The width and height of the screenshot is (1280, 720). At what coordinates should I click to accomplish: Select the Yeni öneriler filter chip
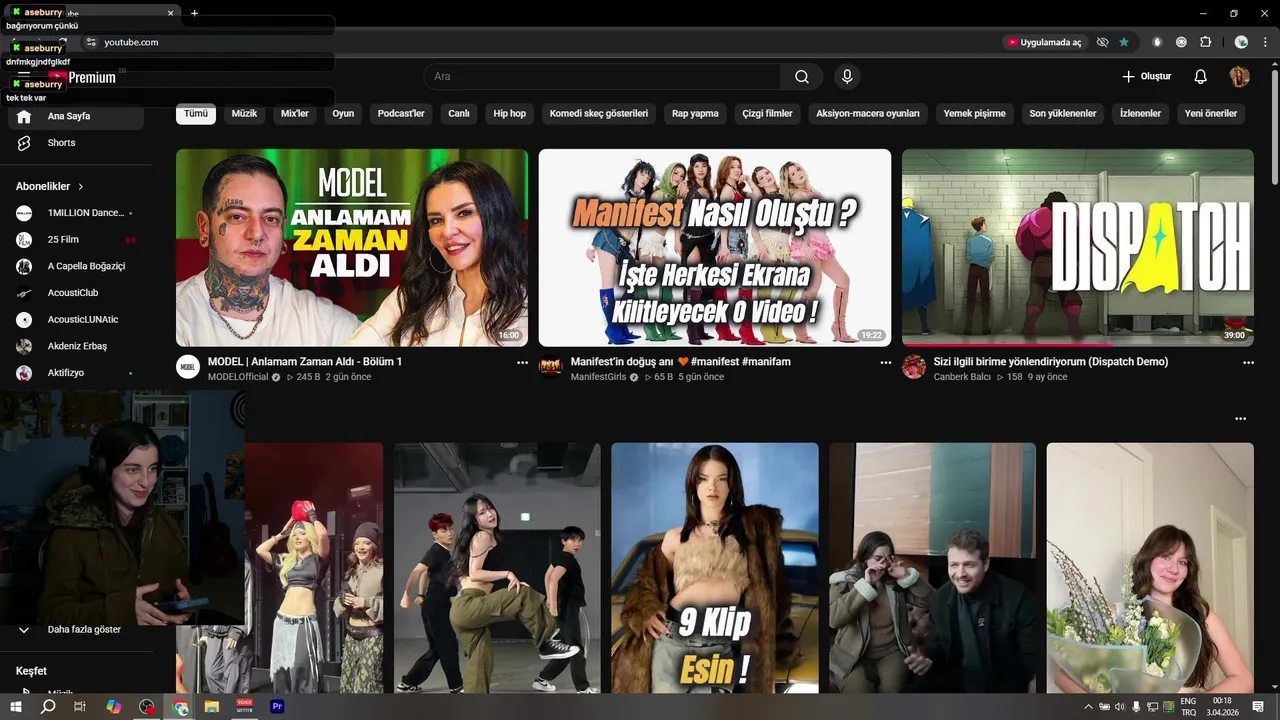point(1211,114)
